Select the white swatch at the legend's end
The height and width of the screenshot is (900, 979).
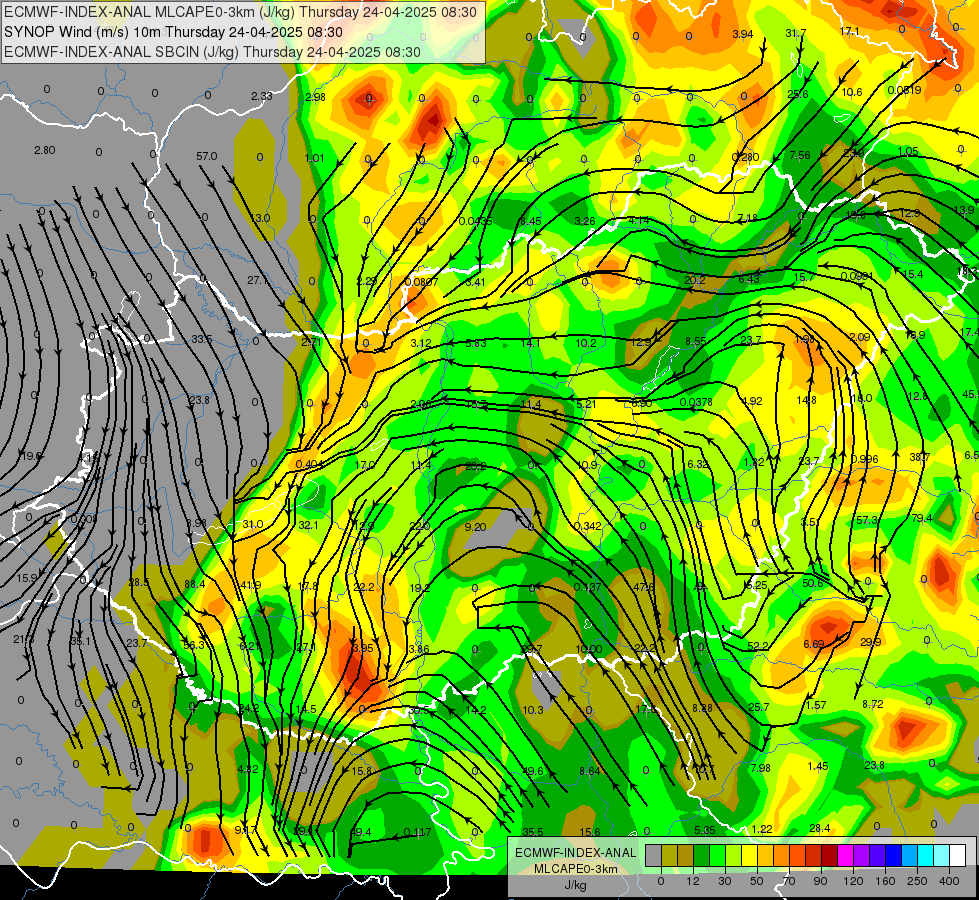pos(958,855)
